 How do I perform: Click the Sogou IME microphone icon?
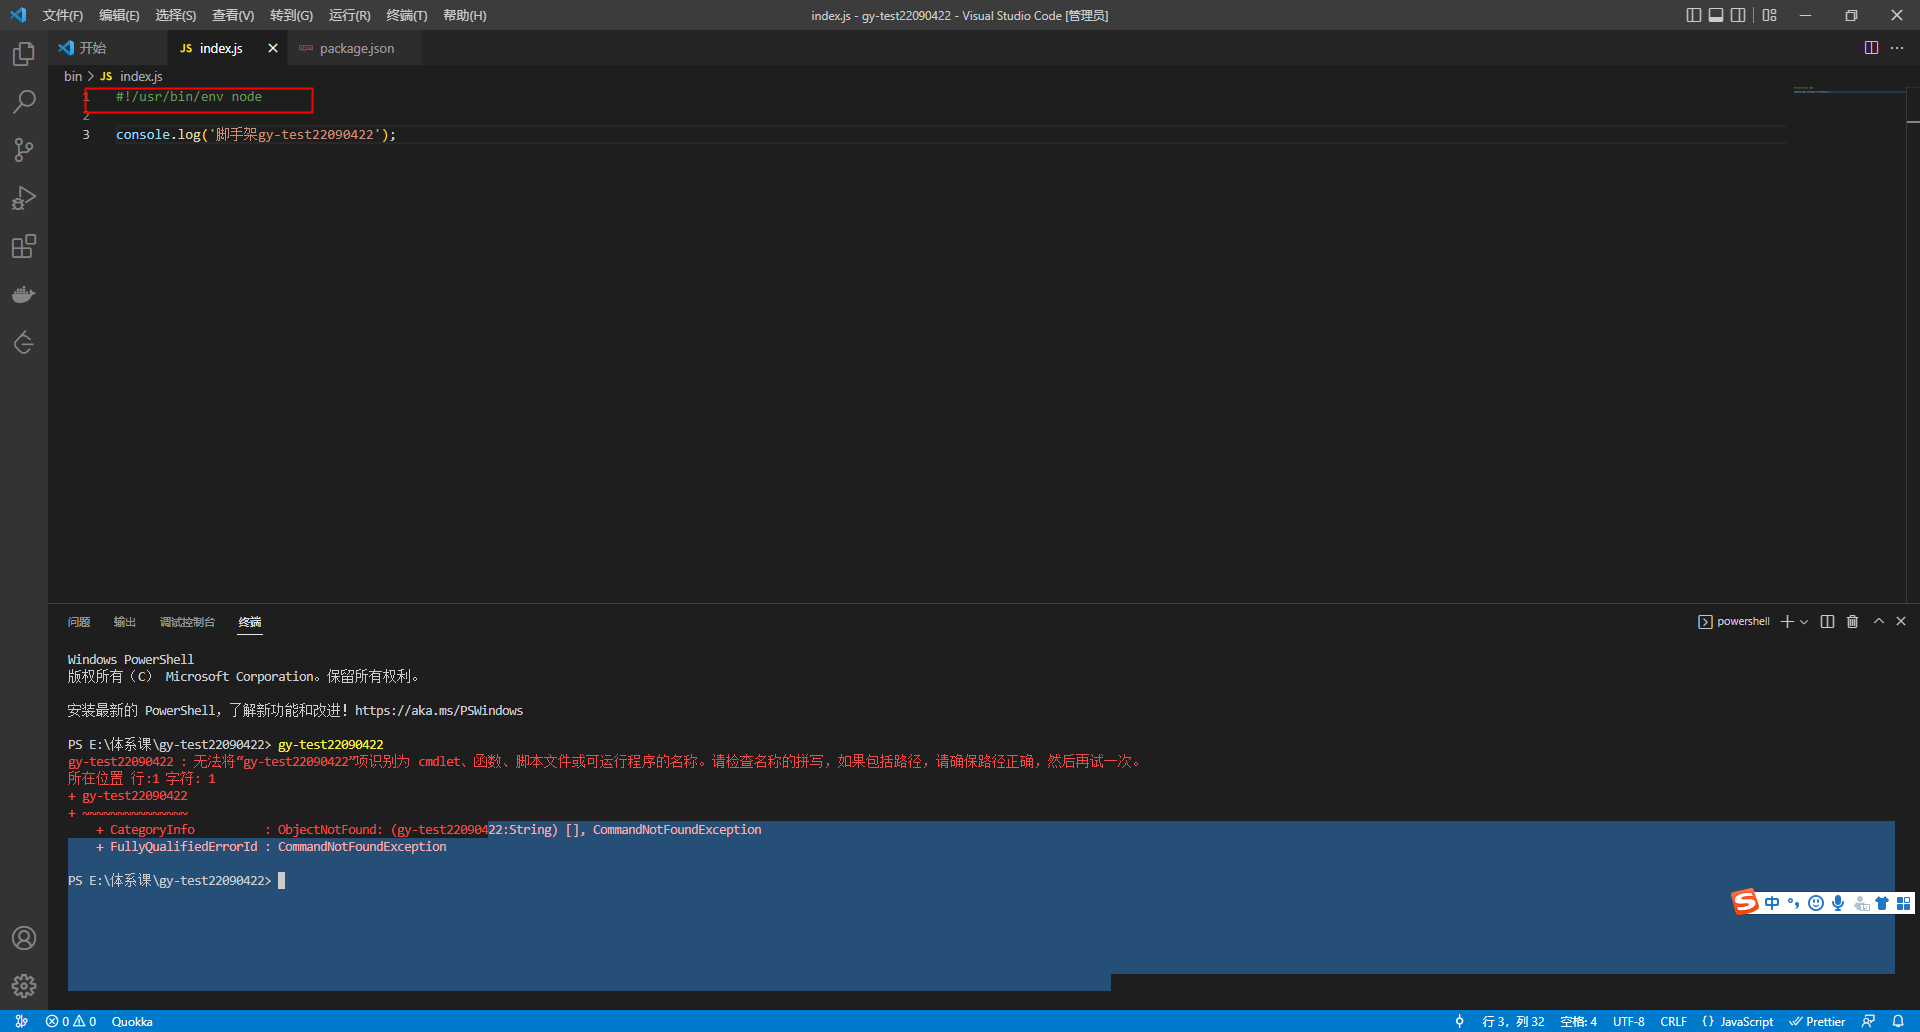click(x=1838, y=903)
